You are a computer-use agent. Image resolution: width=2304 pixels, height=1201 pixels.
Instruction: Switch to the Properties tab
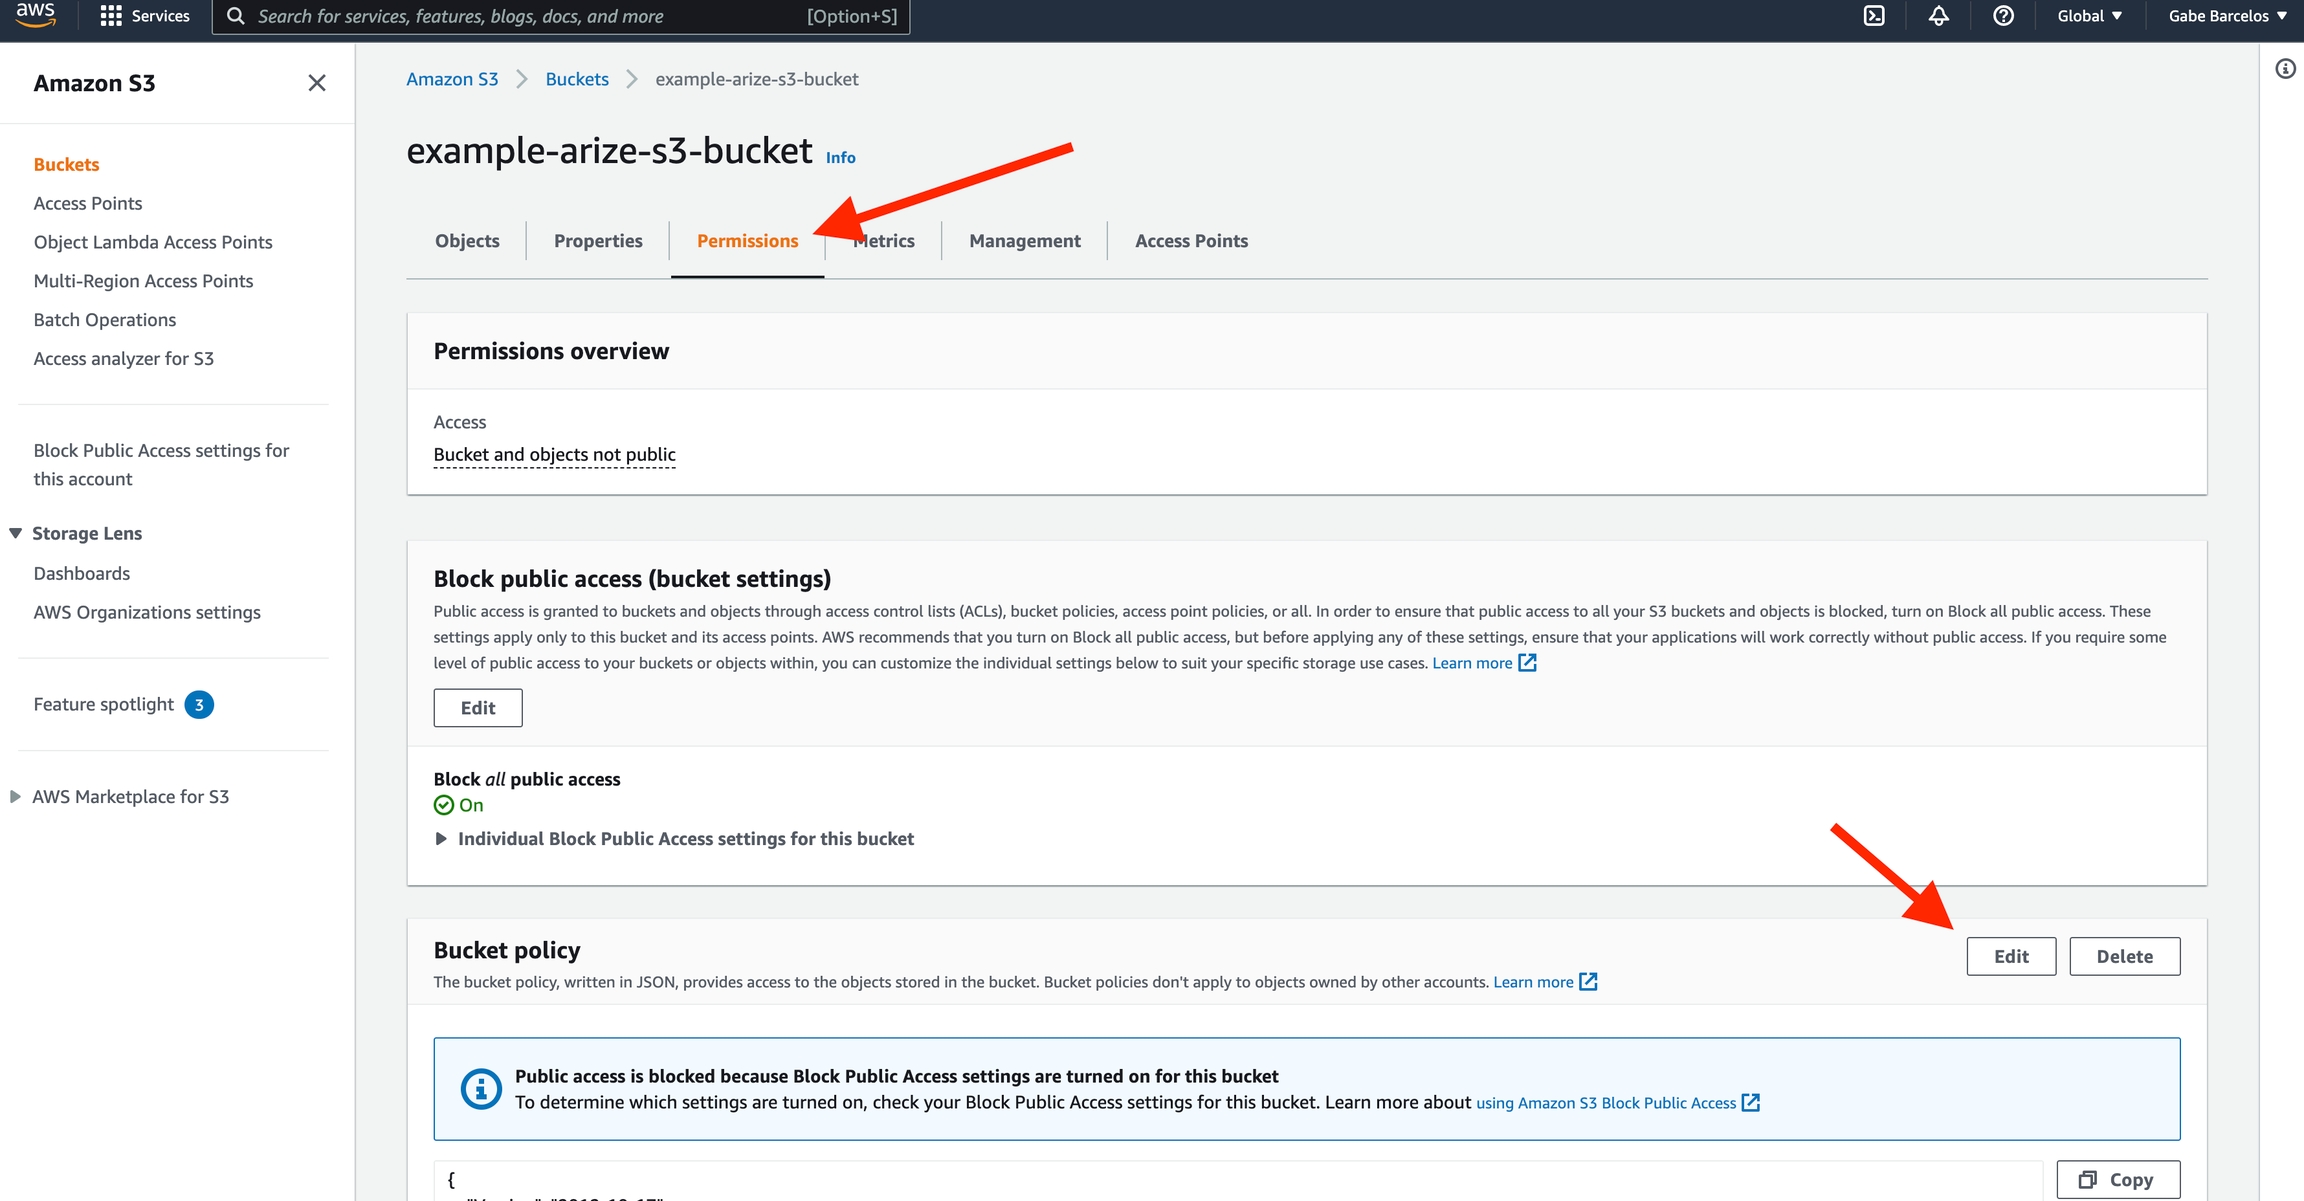pyautogui.click(x=598, y=241)
